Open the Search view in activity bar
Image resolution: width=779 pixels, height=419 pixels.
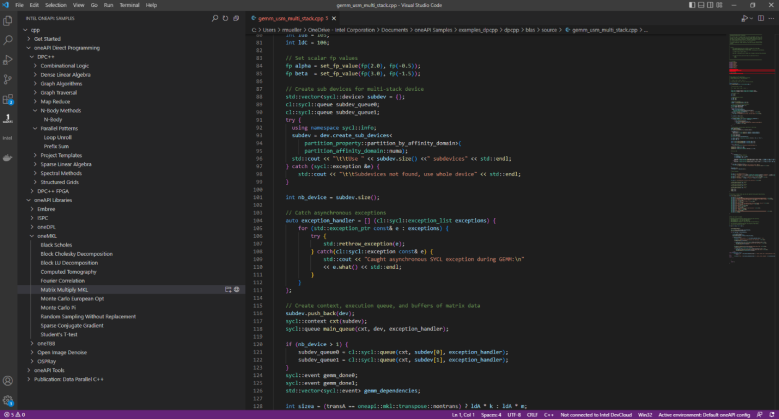[8, 40]
